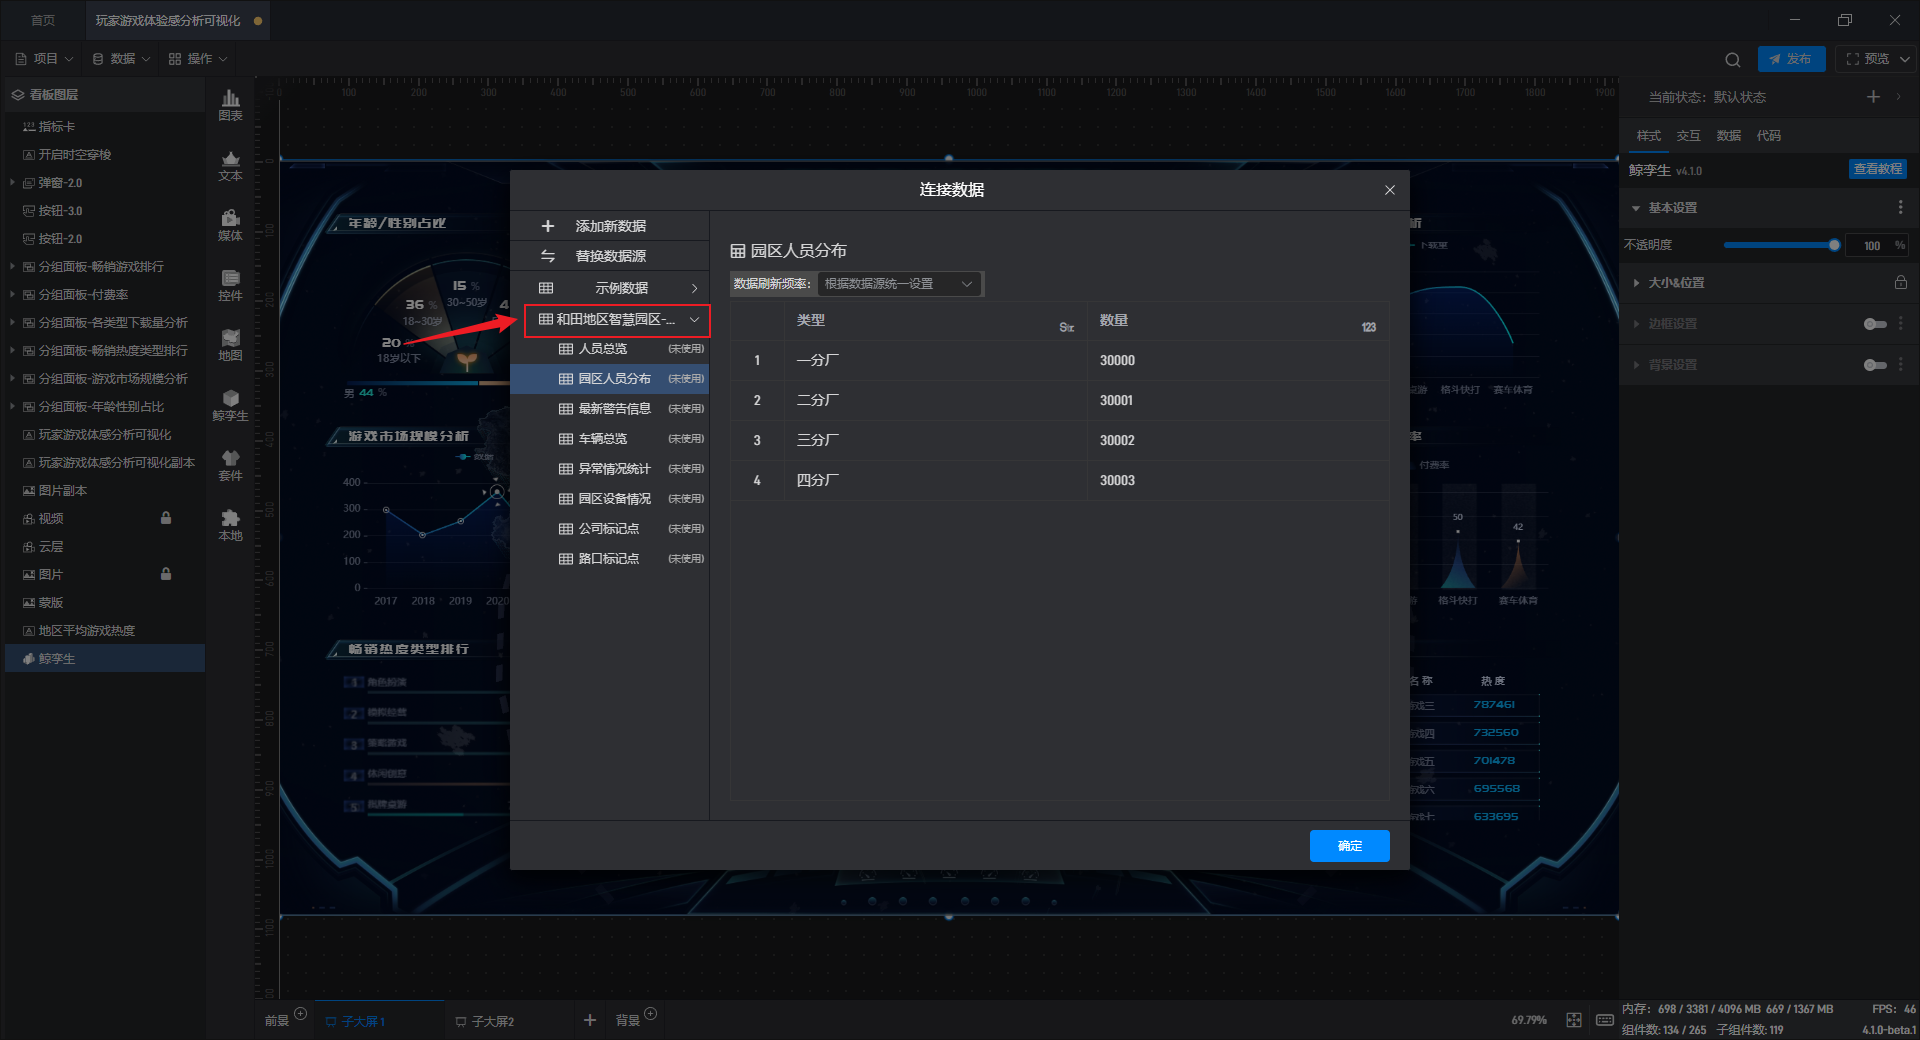Screen dimensions: 1920x1040
Task: Click the lock icon on 图片 layer
Action: click(166, 574)
